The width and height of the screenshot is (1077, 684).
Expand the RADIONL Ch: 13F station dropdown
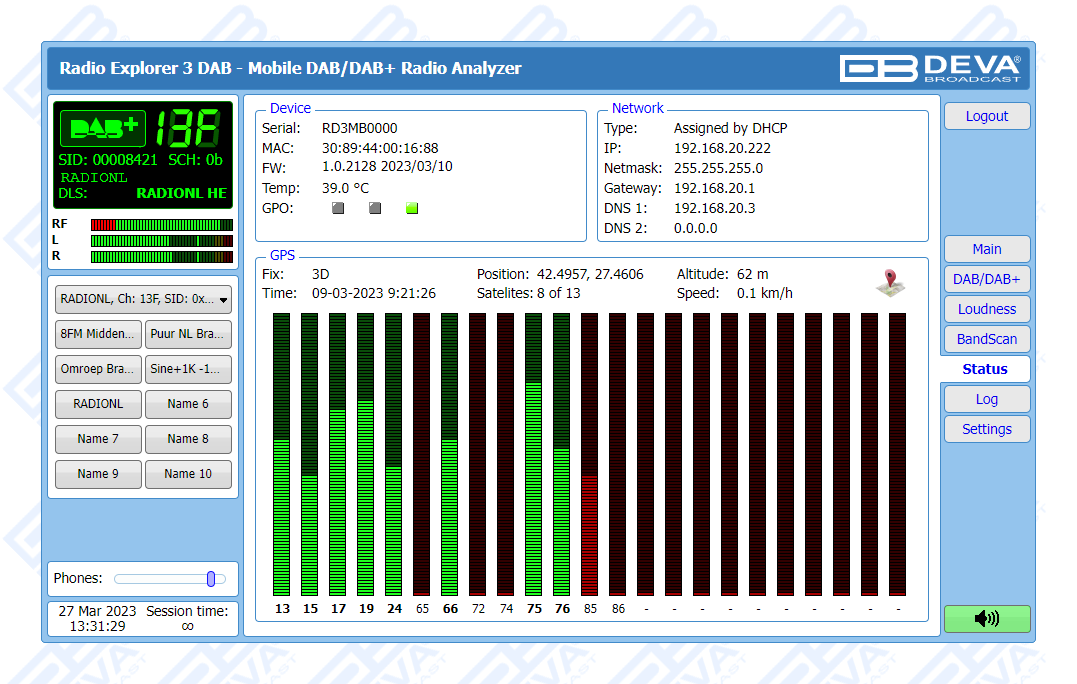144,298
